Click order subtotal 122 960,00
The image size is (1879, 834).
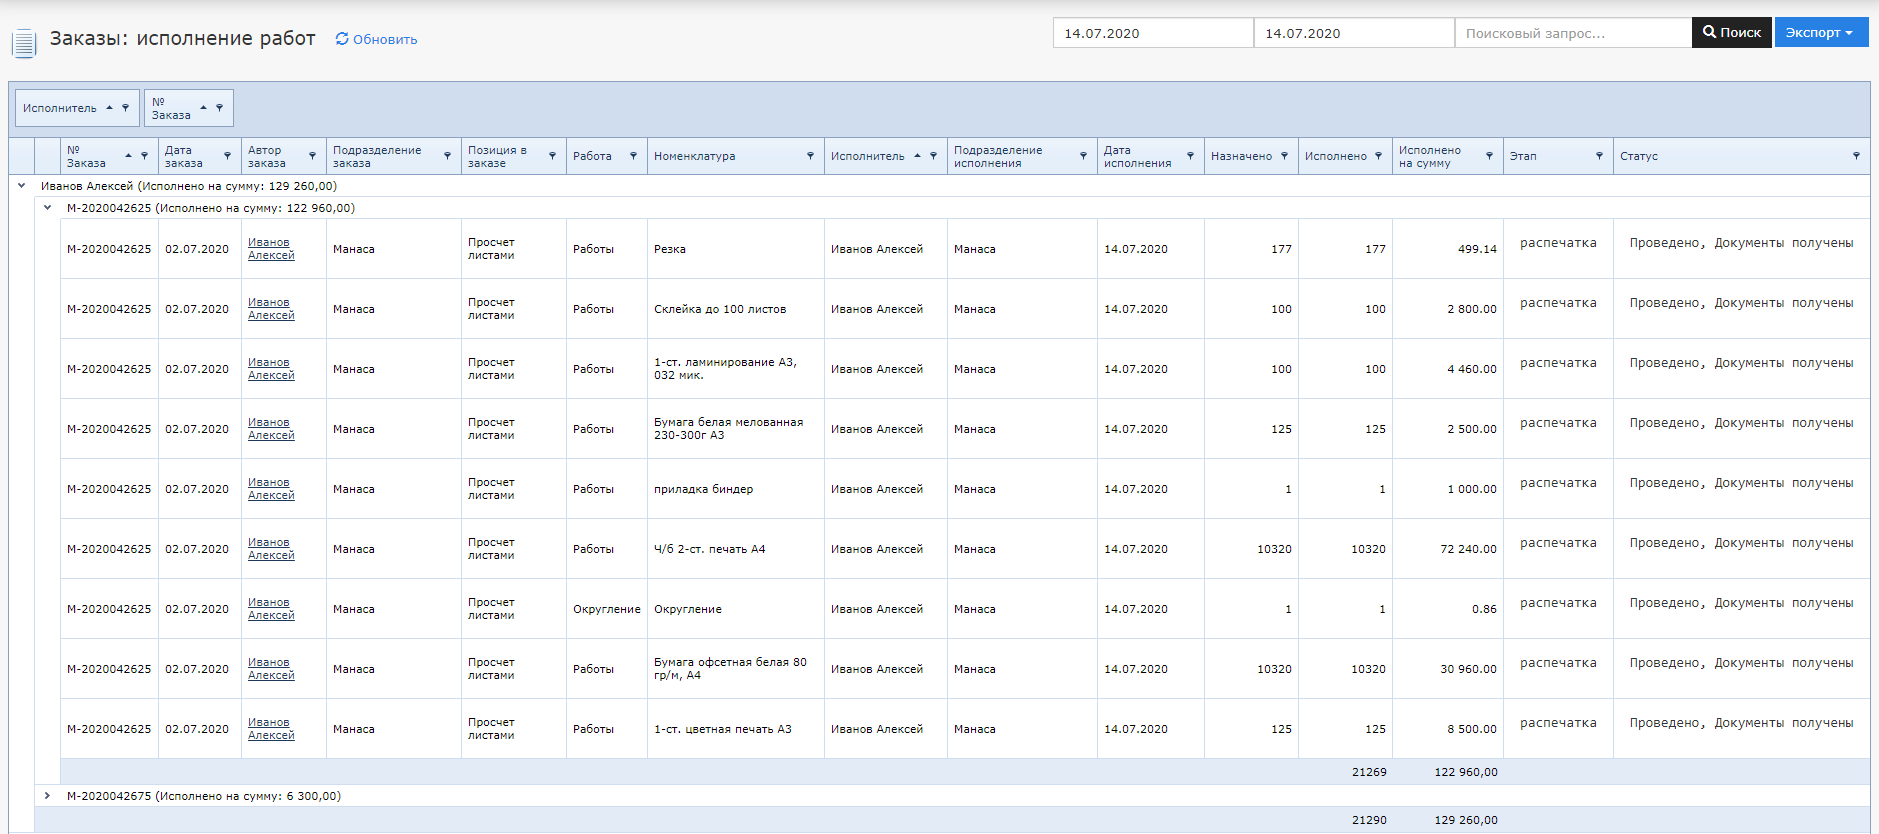tap(1466, 772)
